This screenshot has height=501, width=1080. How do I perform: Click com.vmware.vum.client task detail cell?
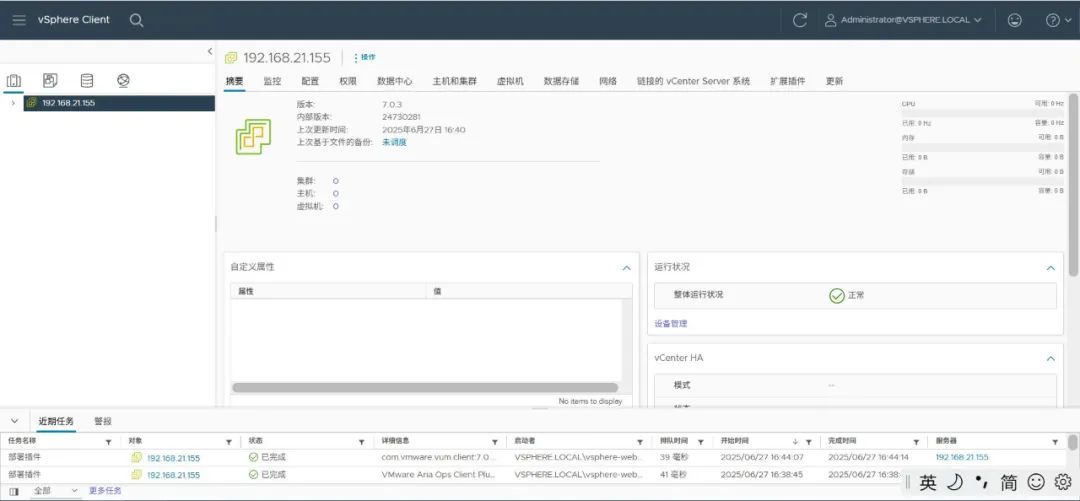tap(440, 457)
